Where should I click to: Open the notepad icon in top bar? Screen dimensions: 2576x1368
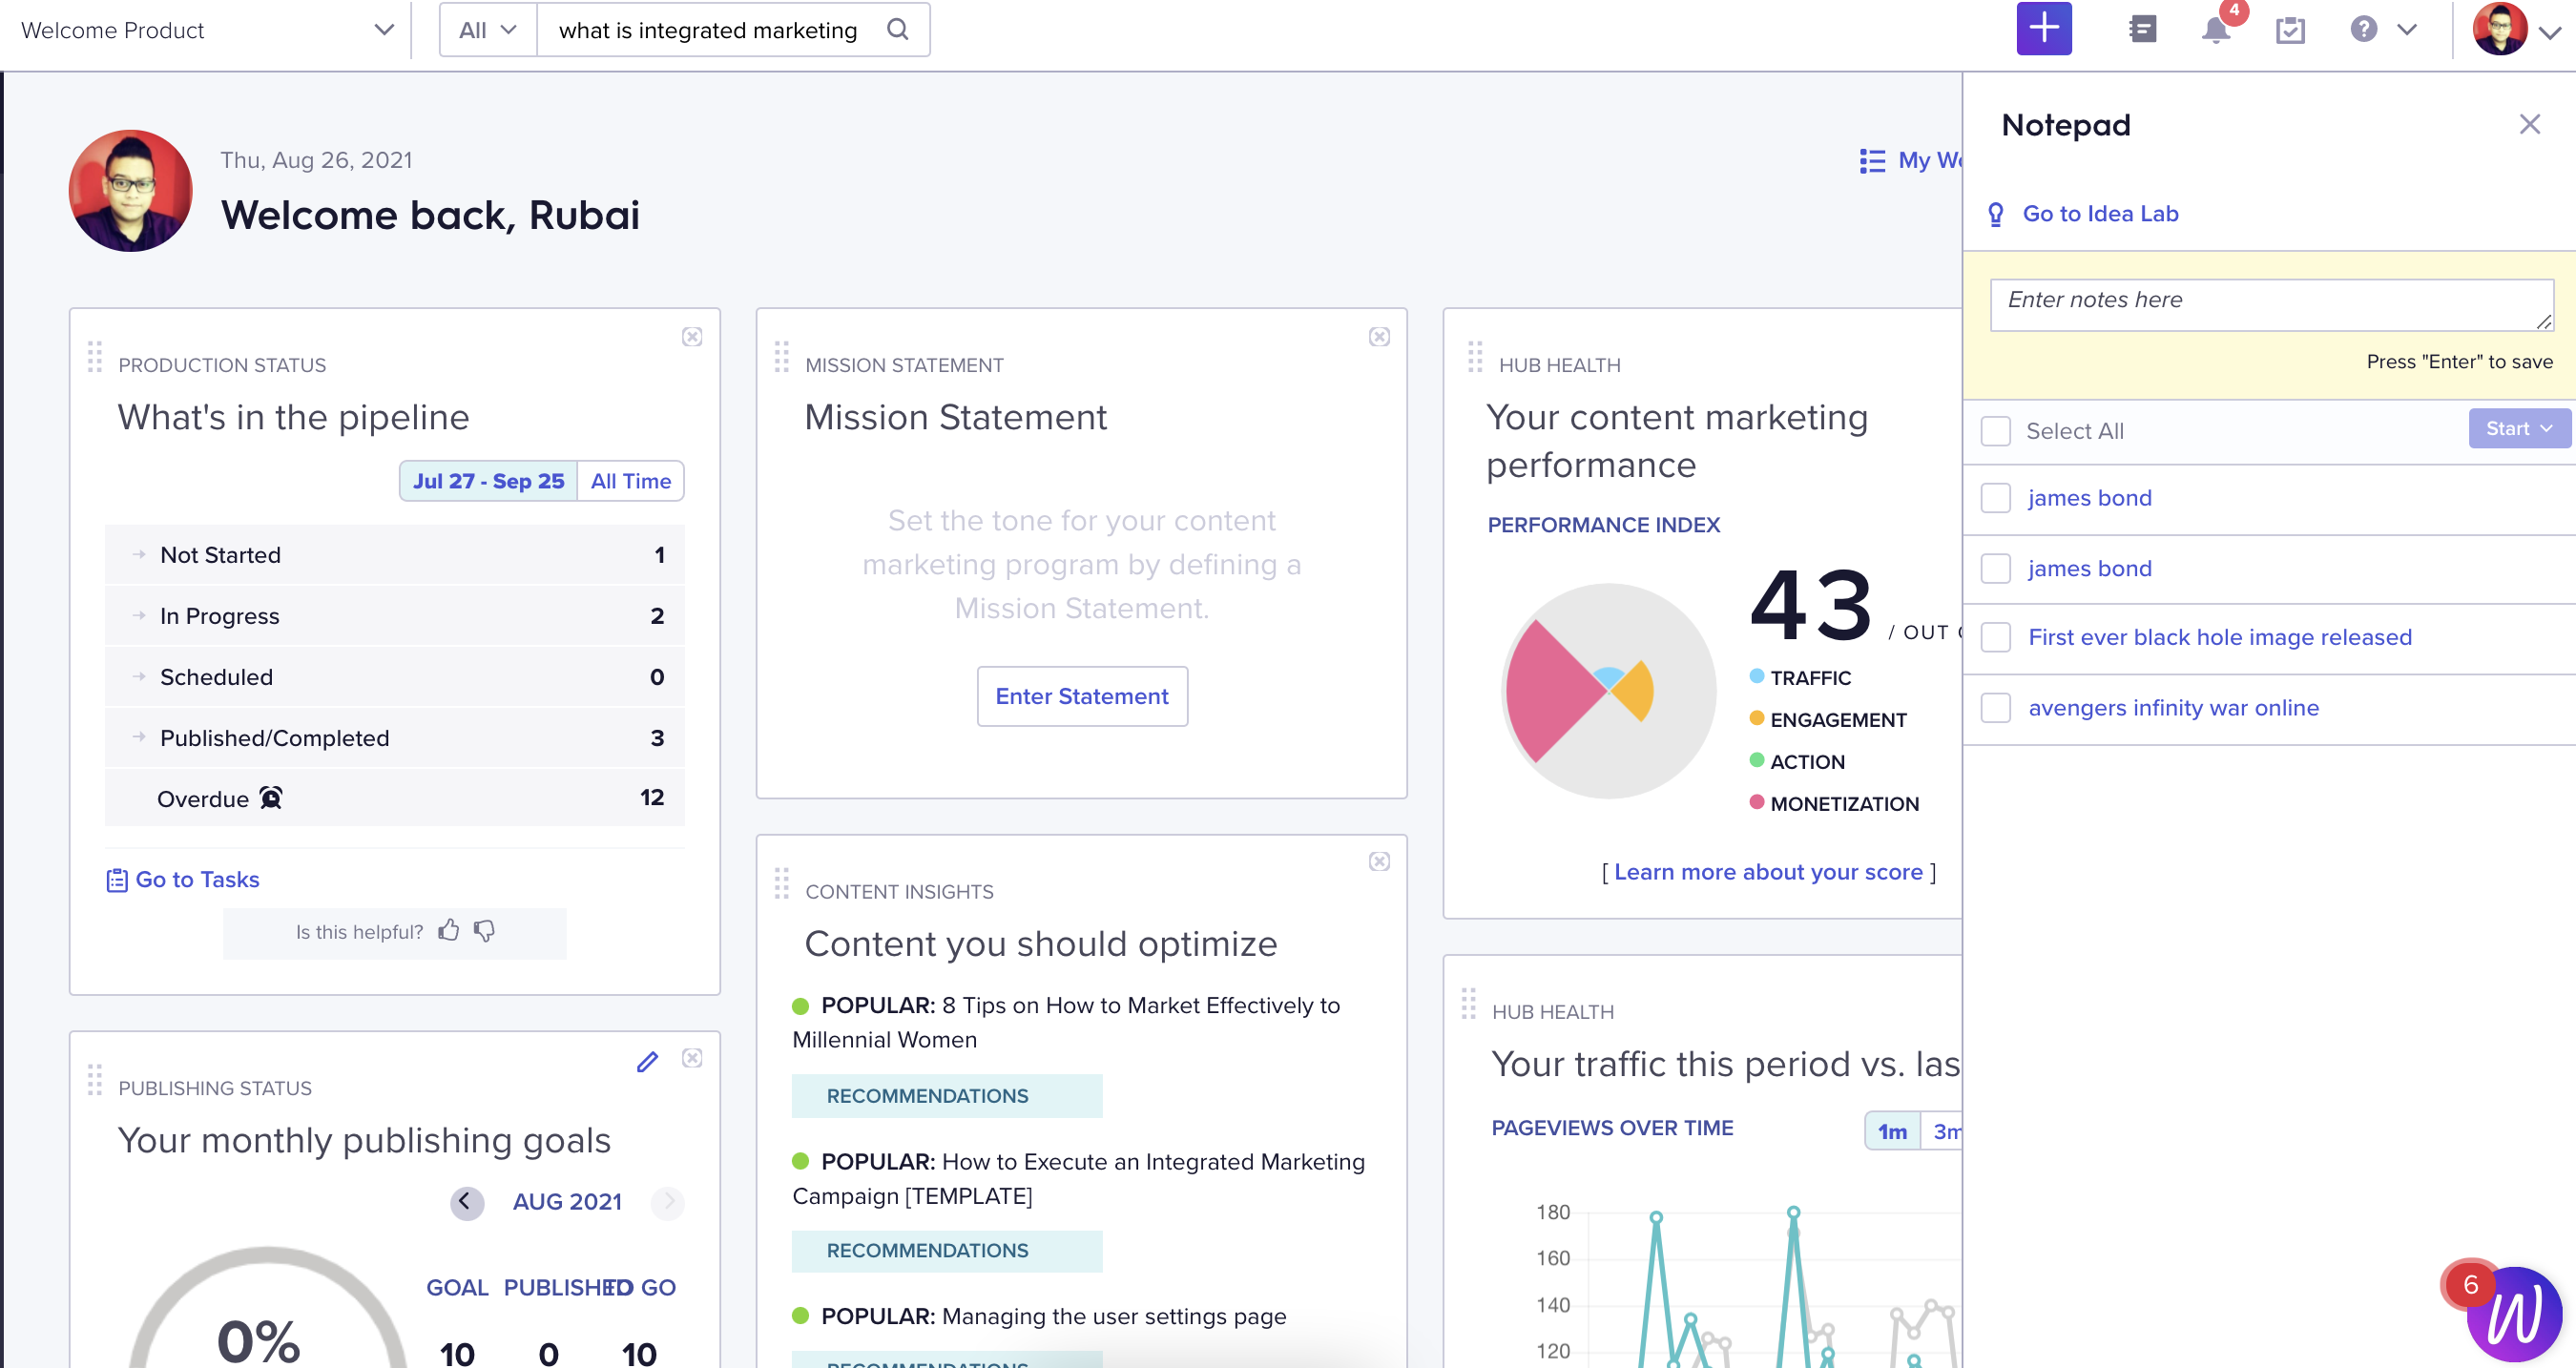click(x=2142, y=30)
